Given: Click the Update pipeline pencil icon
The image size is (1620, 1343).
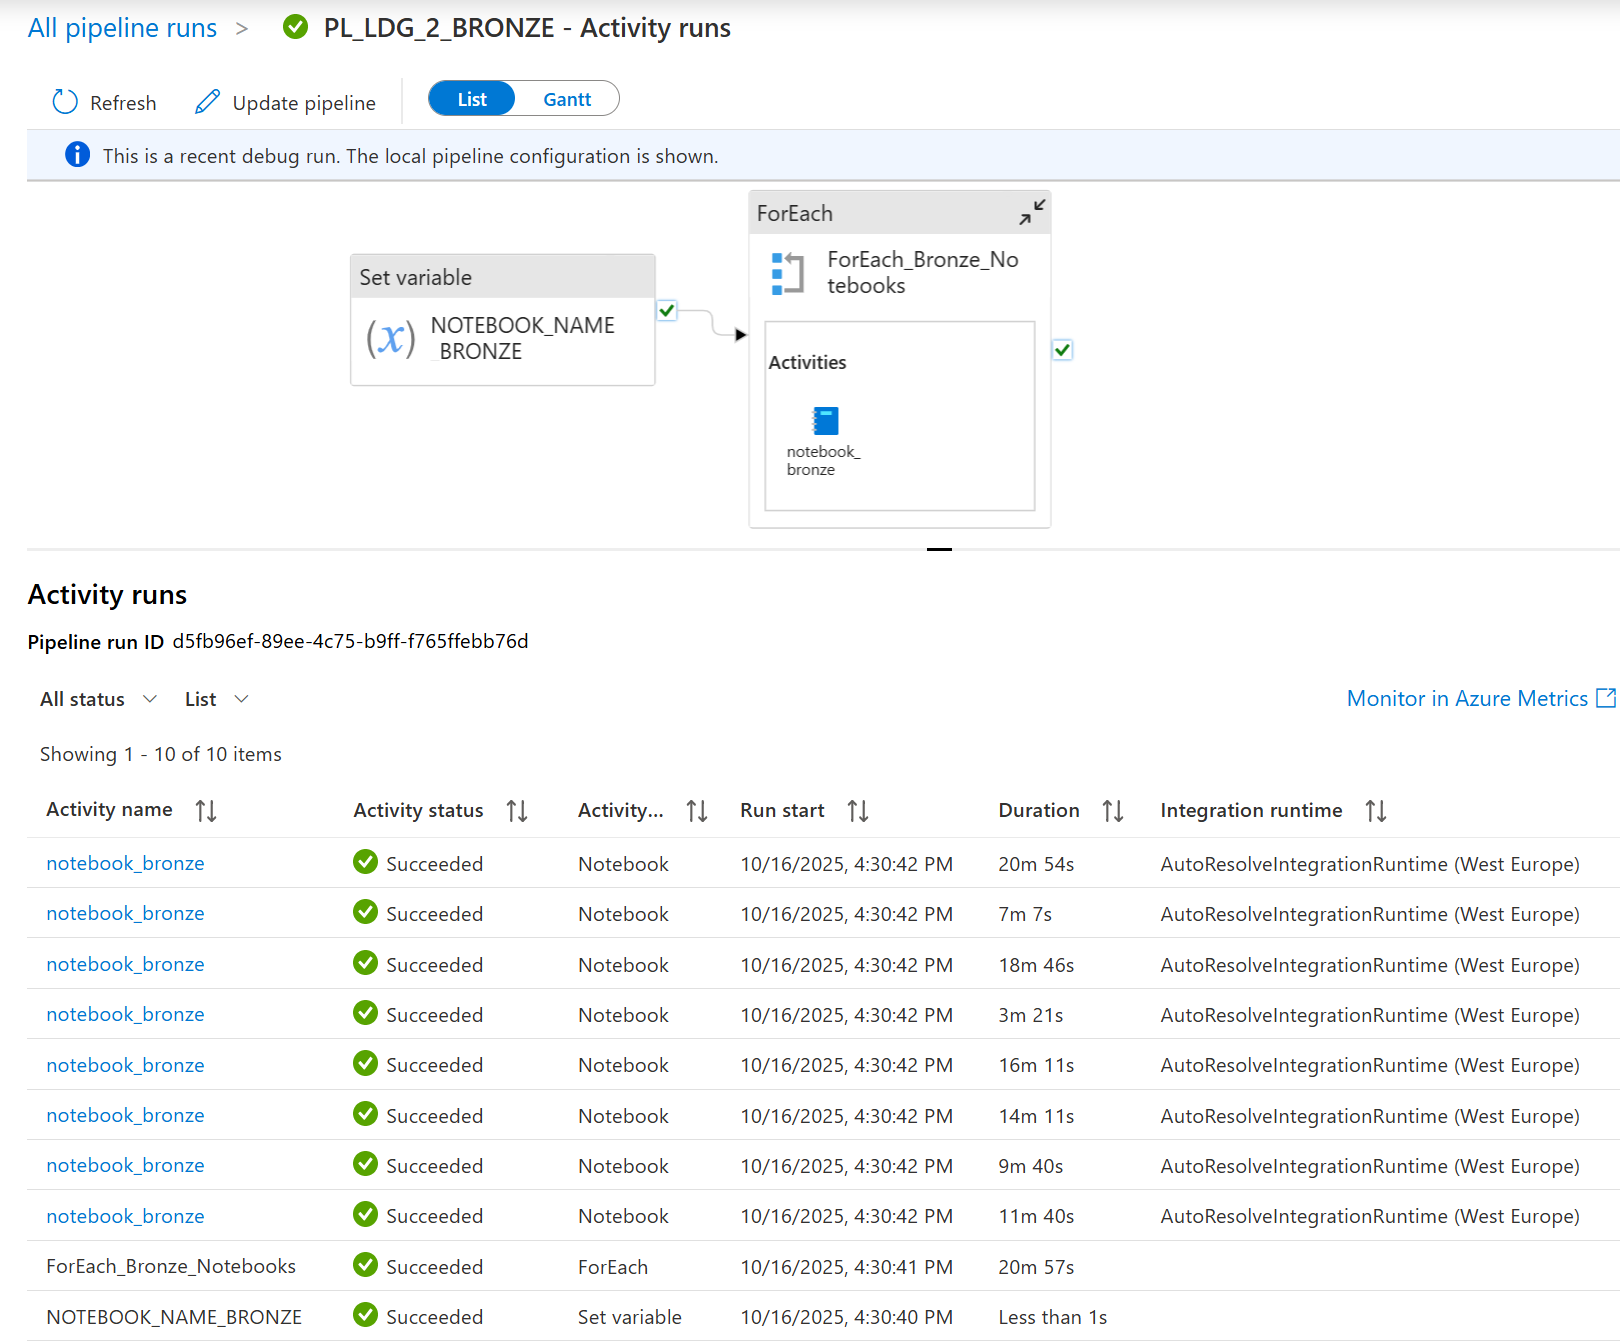Looking at the screenshot, I should click(x=207, y=102).
